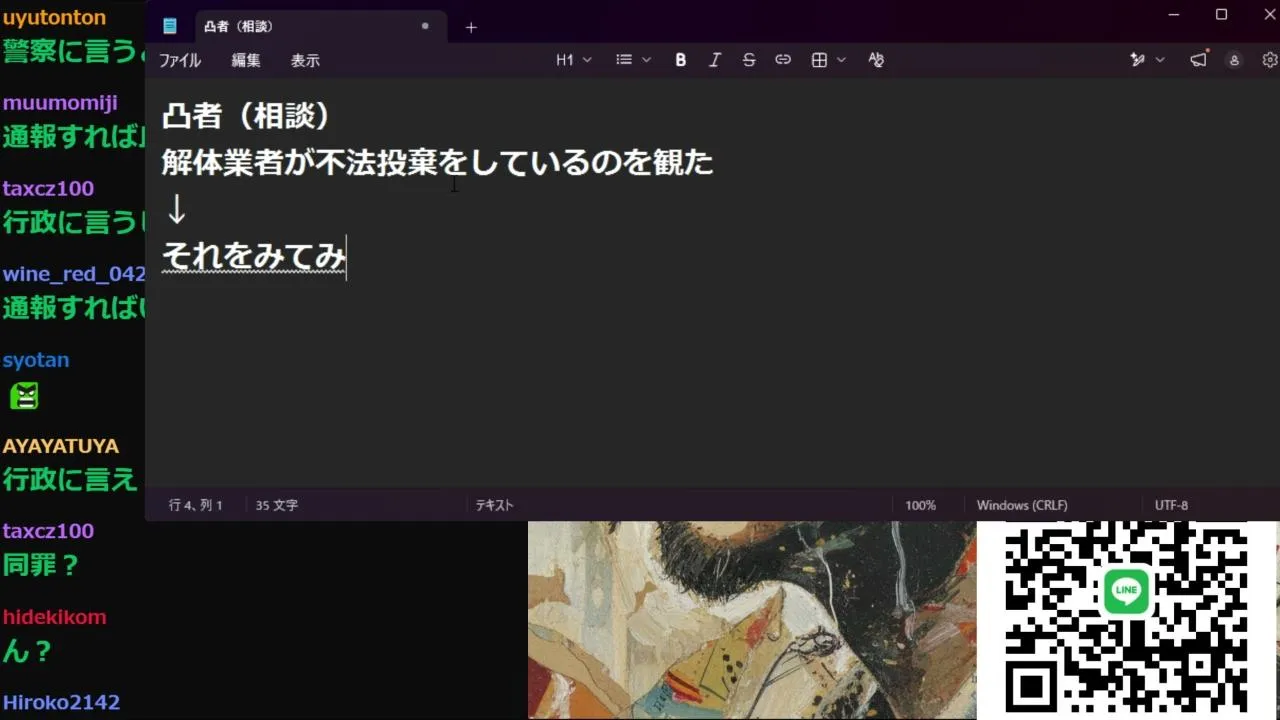Click username syotan in chat
Image resolution: width=1280 pixels, height=720 pixels.
36,360
